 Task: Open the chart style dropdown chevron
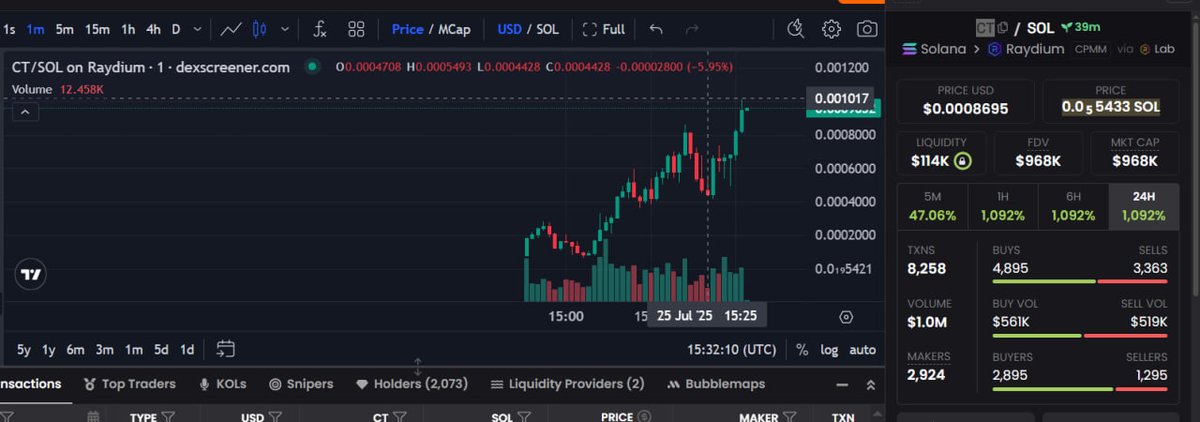286,29
